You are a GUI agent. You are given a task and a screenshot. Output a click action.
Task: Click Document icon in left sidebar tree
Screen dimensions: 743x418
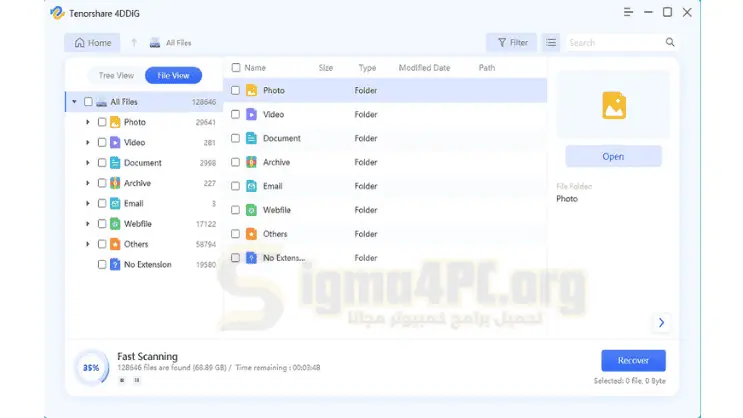115,163
